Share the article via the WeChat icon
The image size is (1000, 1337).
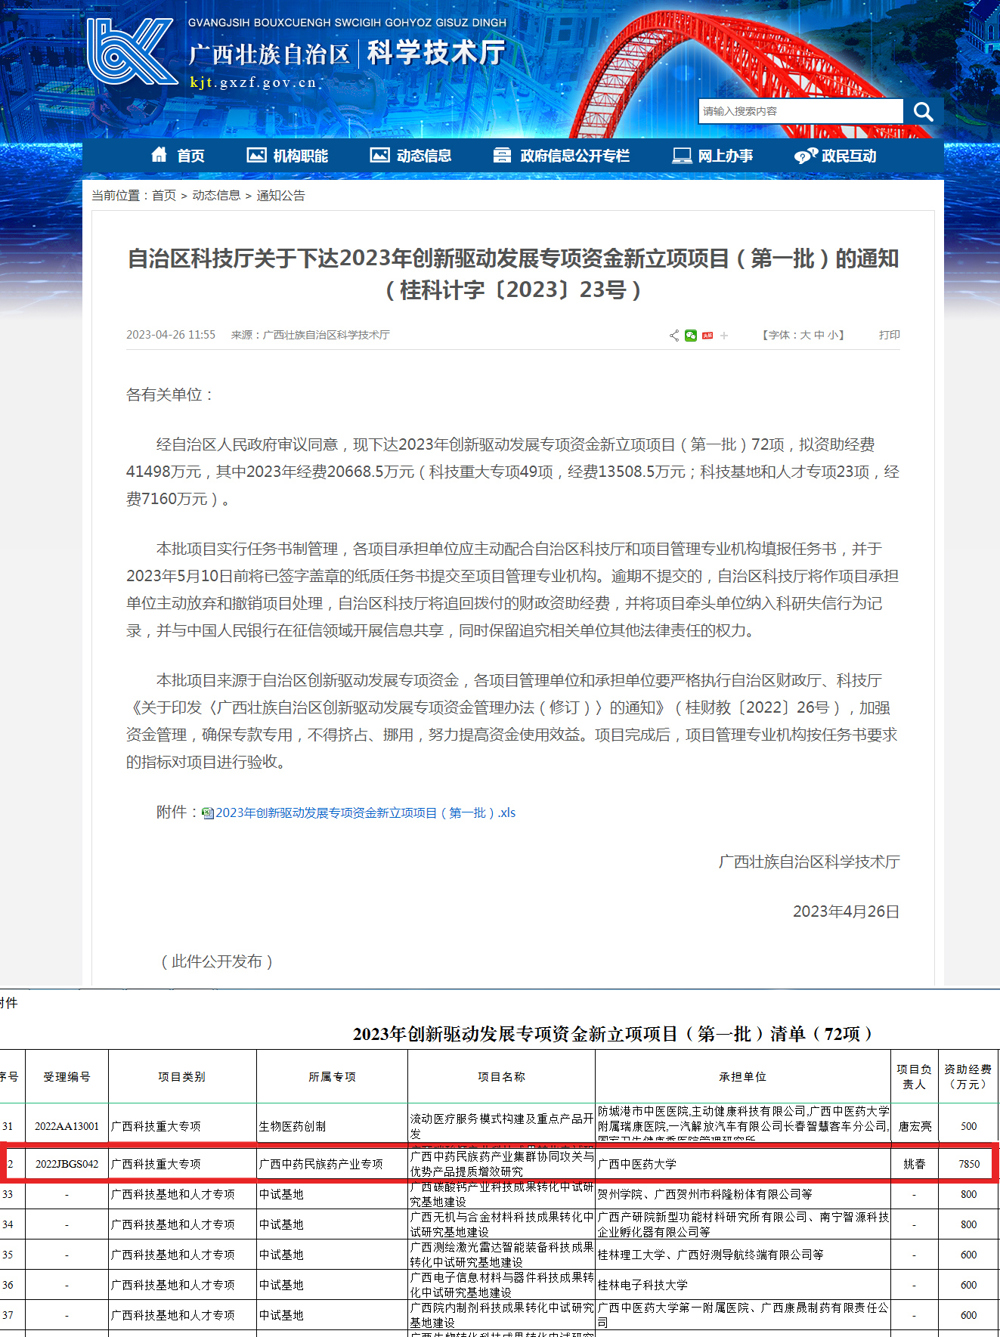pyautogui.click(x=691, y=335)
